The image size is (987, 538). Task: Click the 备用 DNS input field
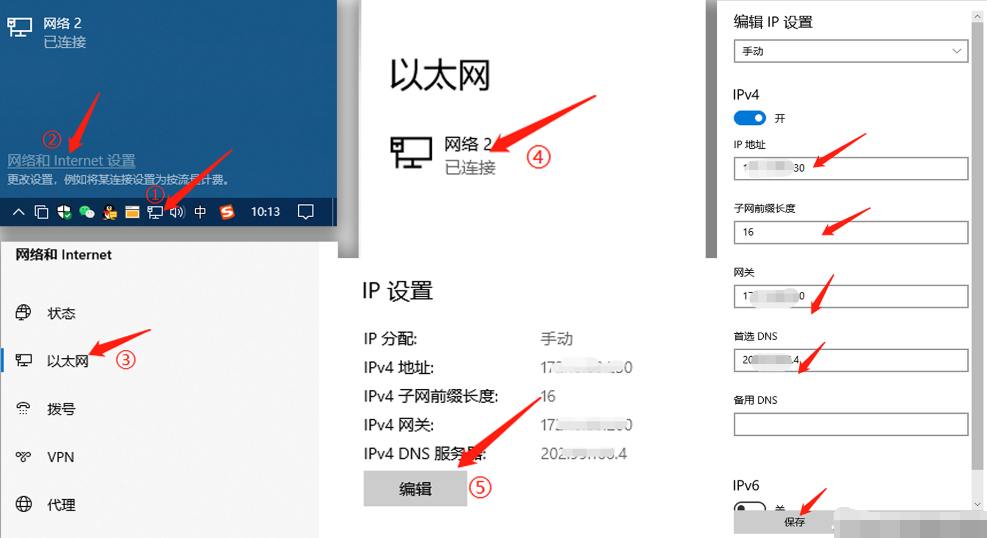pyautogui.click(x=851, y=424)
